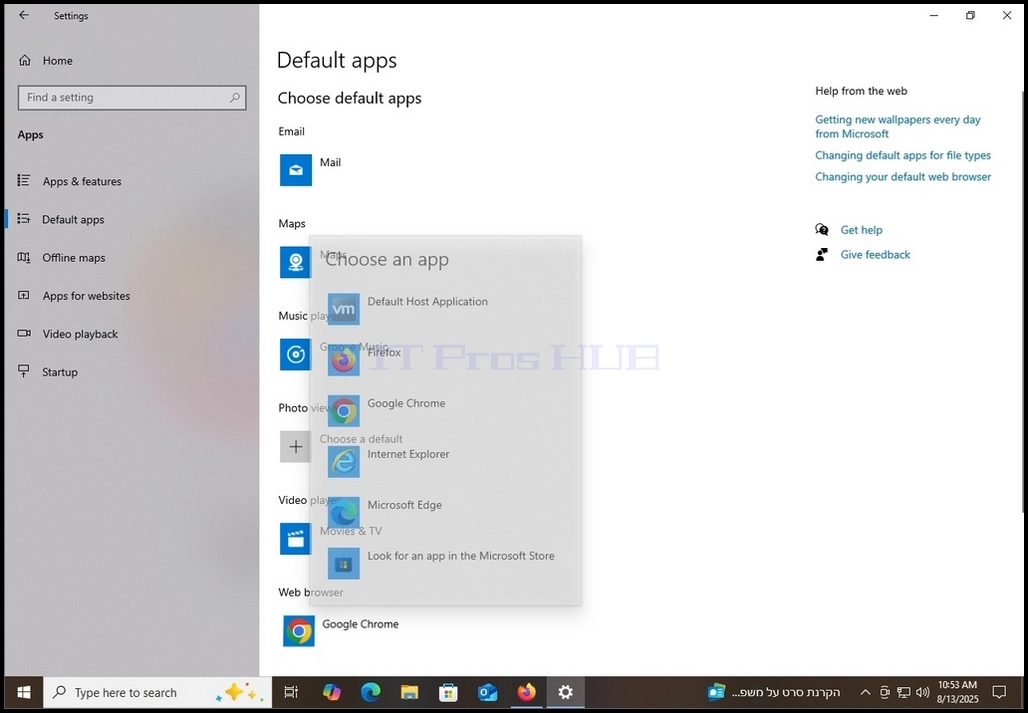Select Firefox in the Choose an app popup
The height and width of the screenshot is (713, 1028).
(x=445, y=360)
